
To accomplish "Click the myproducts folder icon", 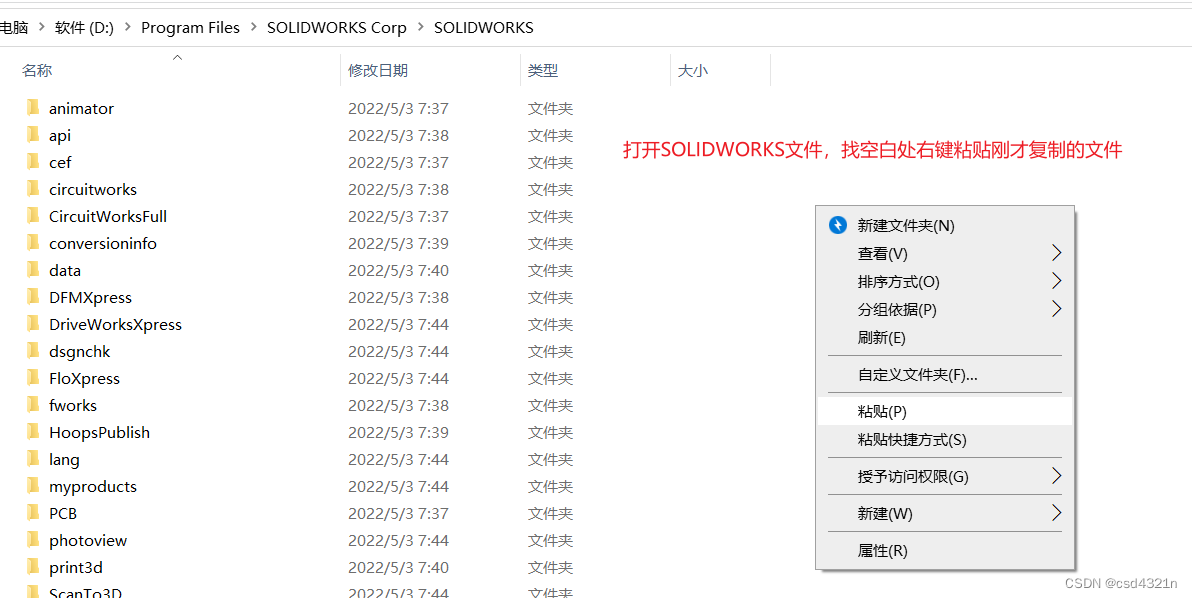I will coord(33,486).
